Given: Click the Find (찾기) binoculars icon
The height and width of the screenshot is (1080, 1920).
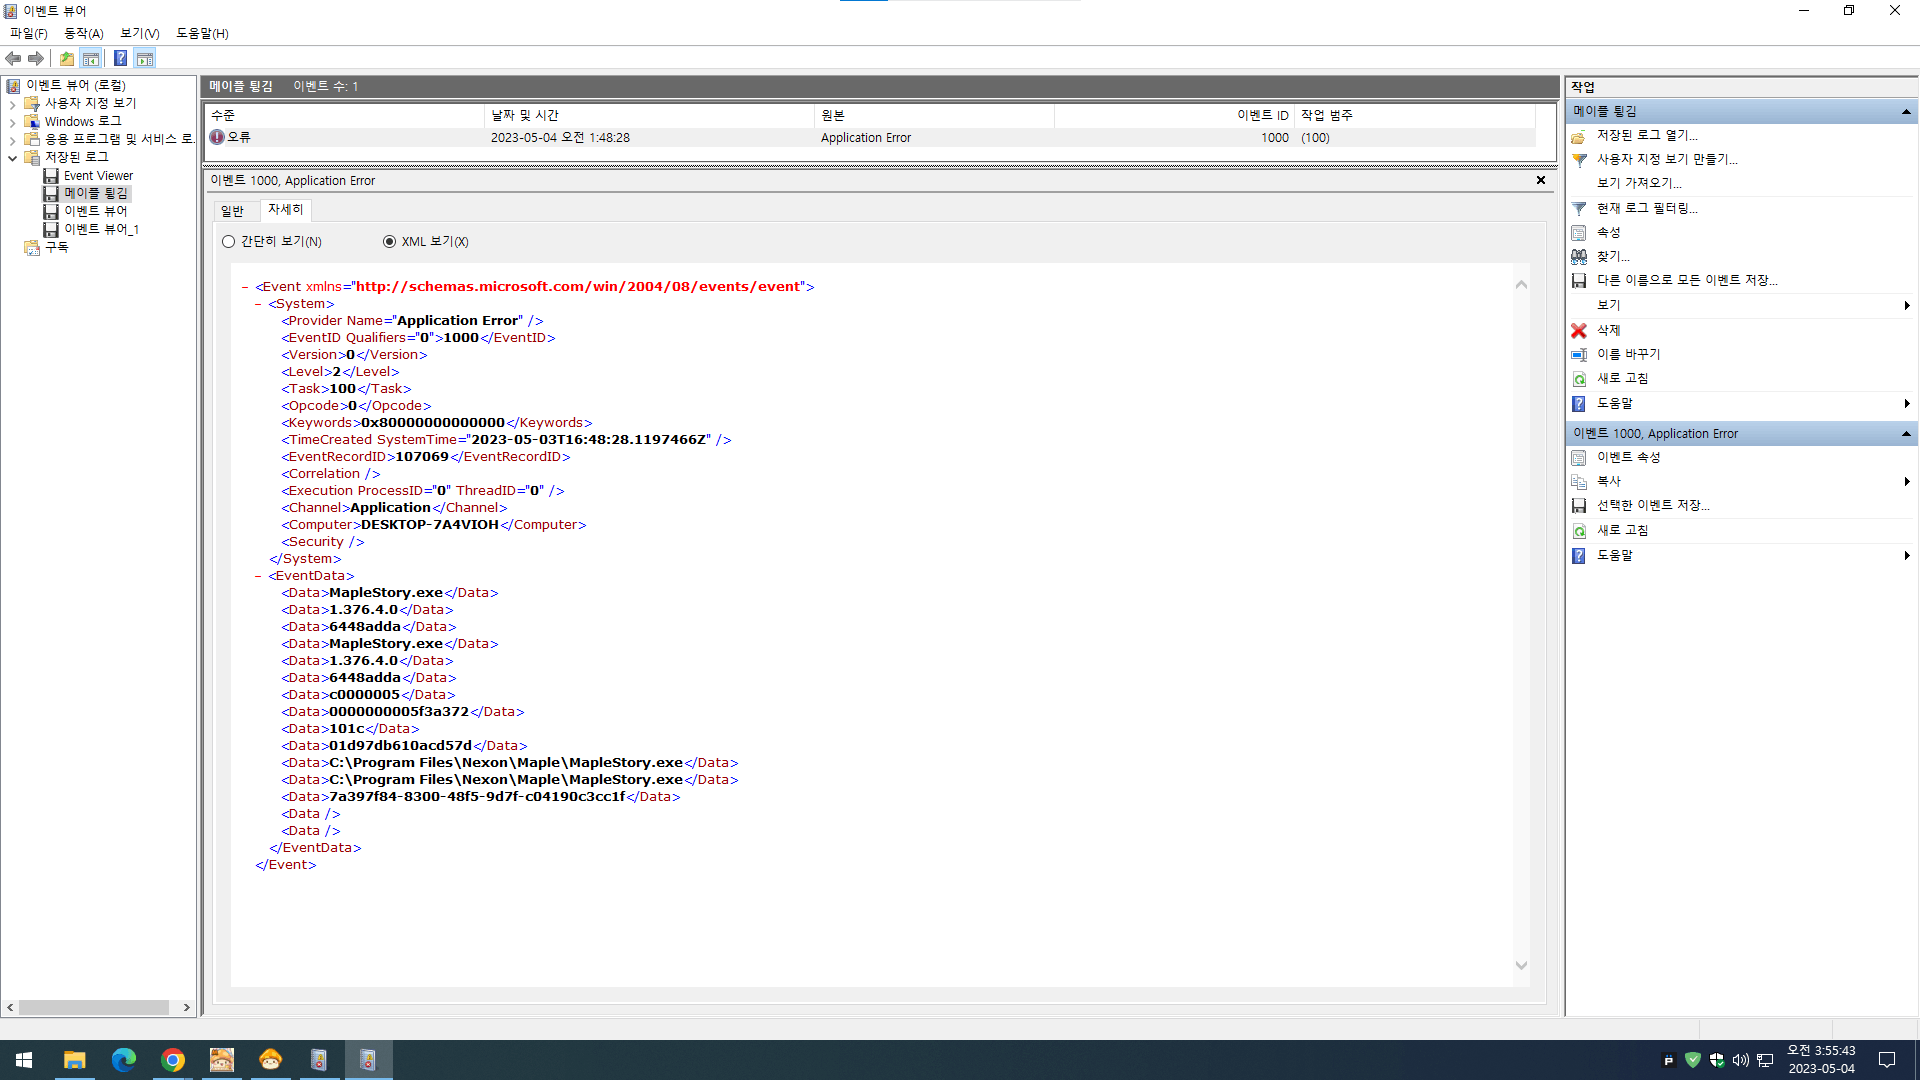Looking at the screenshot, I should (1579, 257).
